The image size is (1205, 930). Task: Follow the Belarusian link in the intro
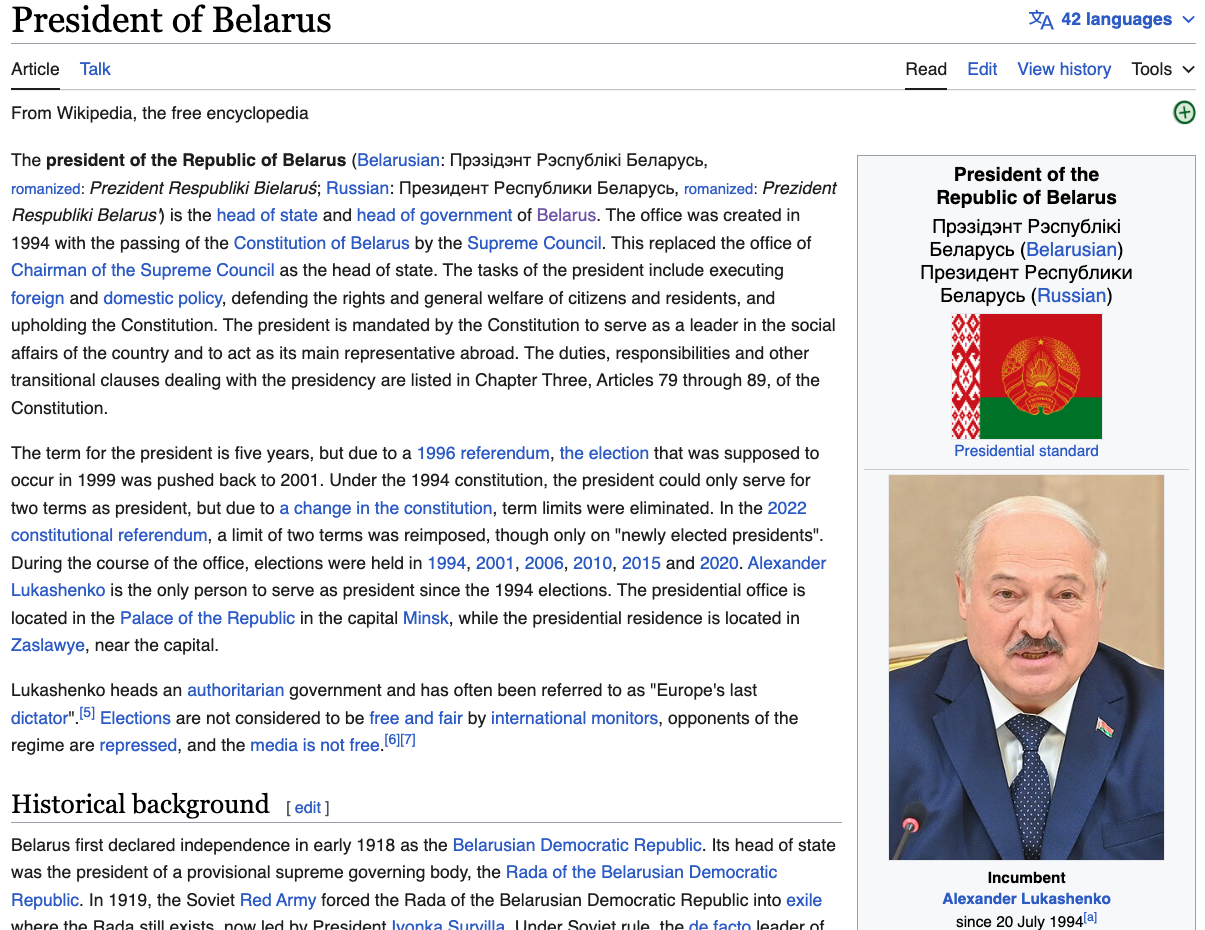(x=398, y=160)
